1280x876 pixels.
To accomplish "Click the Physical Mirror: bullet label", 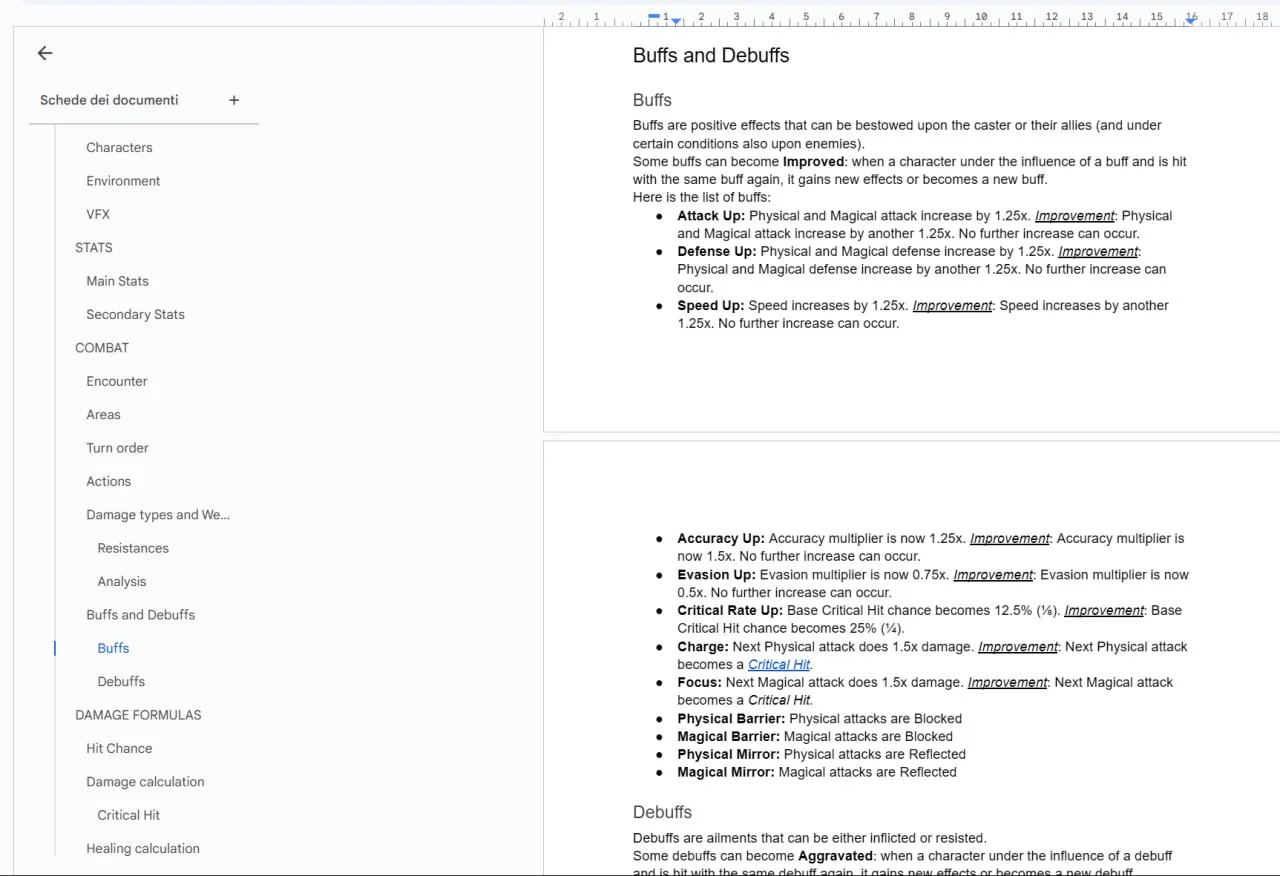I will click(x=729, y=755).
